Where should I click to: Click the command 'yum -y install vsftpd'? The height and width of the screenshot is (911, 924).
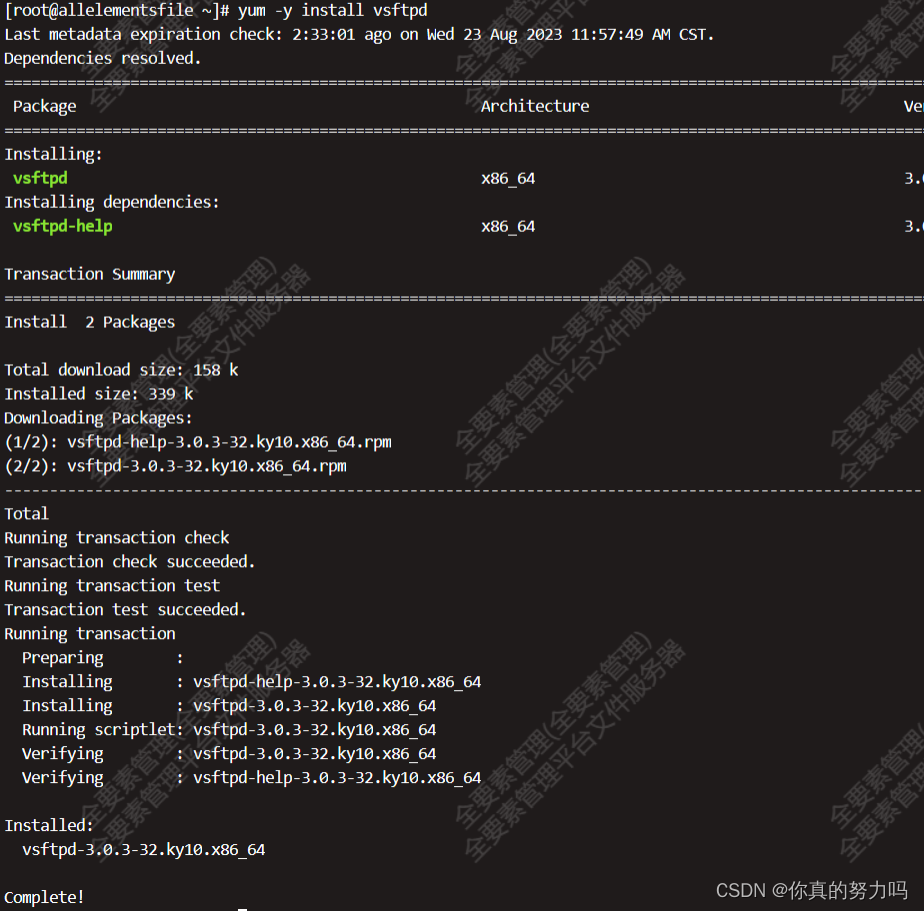(x=333, y=11)
